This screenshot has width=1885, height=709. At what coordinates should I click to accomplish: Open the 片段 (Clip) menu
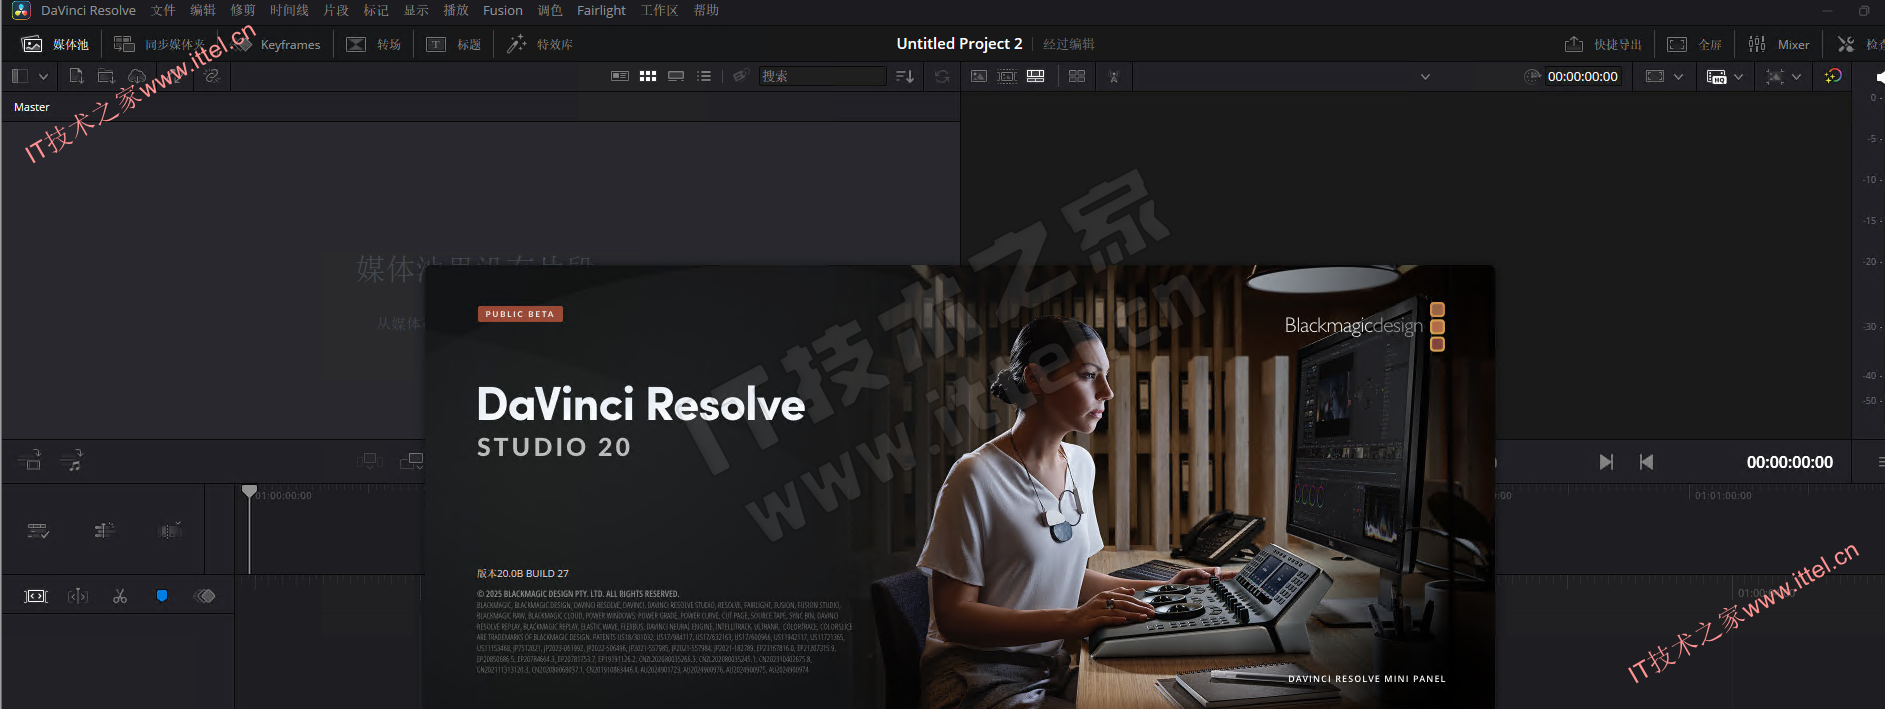click(336, 10)
